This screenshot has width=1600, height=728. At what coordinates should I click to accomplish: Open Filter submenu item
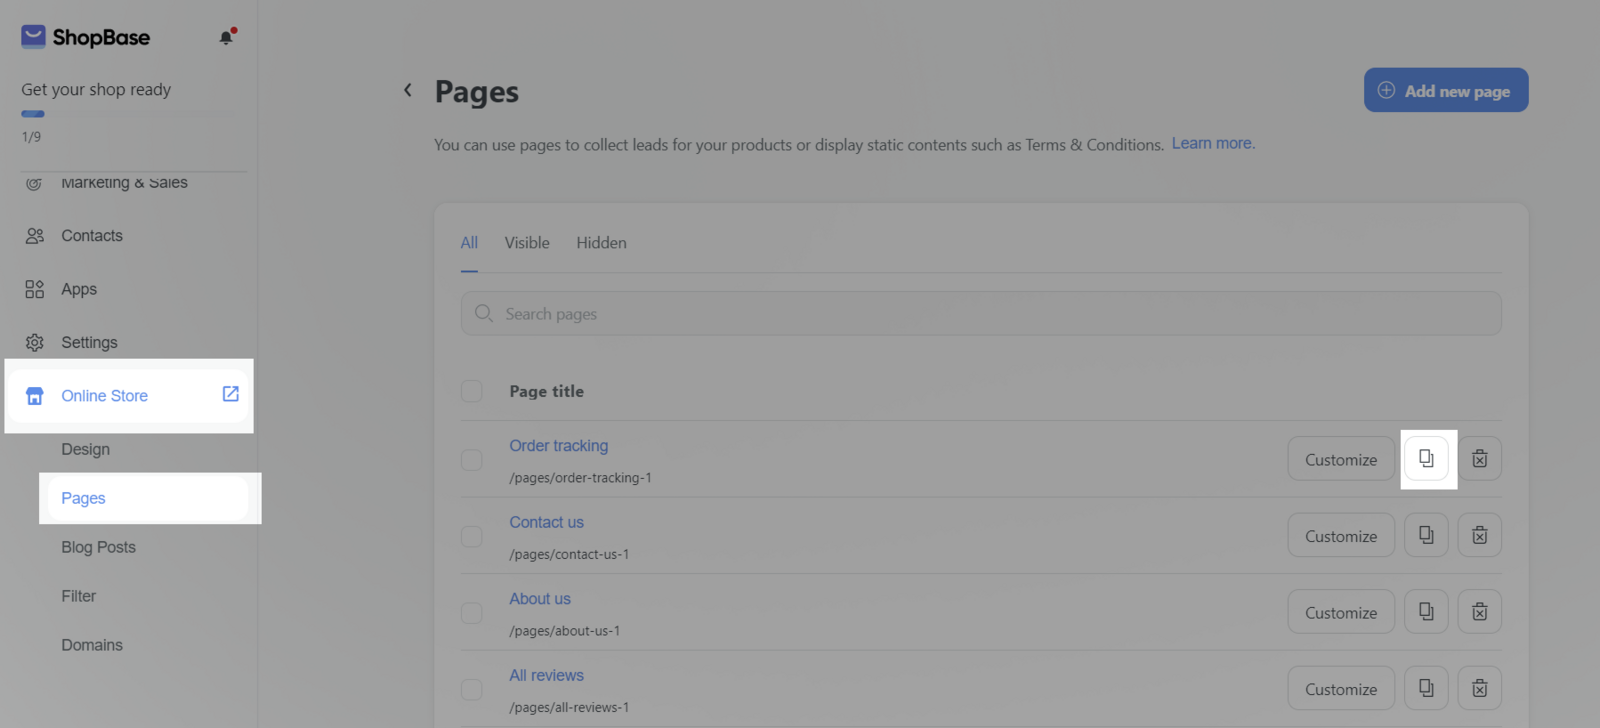(79, 596)
